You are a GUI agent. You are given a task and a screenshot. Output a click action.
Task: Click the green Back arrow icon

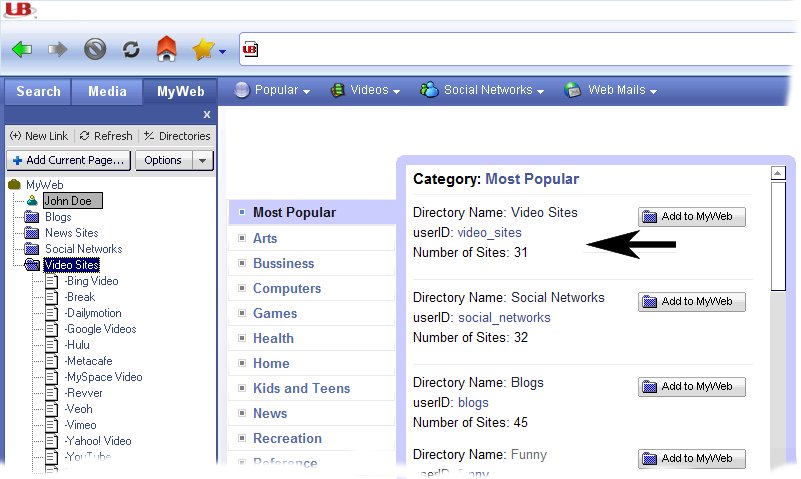[x=22, y=50]
